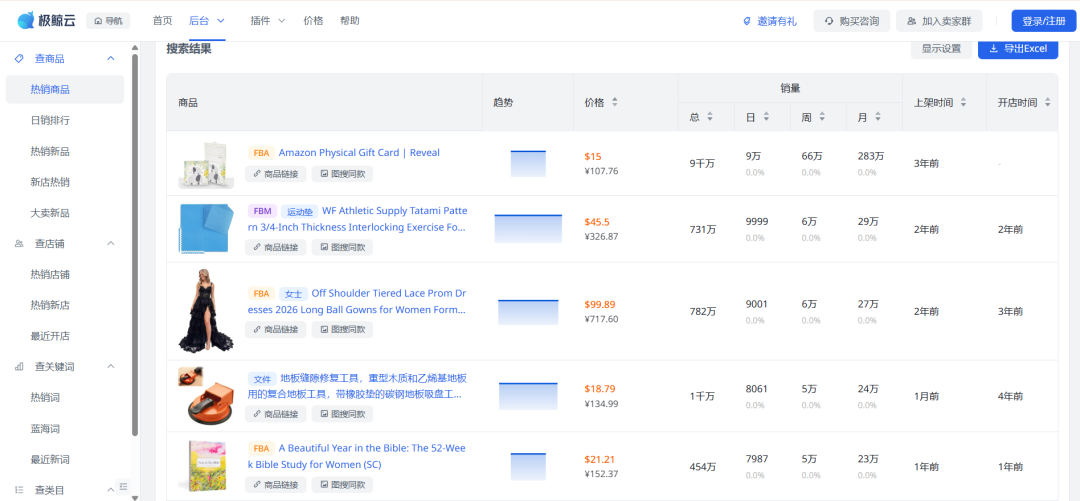The width and height of the screenshot is (1080, 501).
Task: Click 商品链接 for Prom Dress
Action: coord(276,329)
